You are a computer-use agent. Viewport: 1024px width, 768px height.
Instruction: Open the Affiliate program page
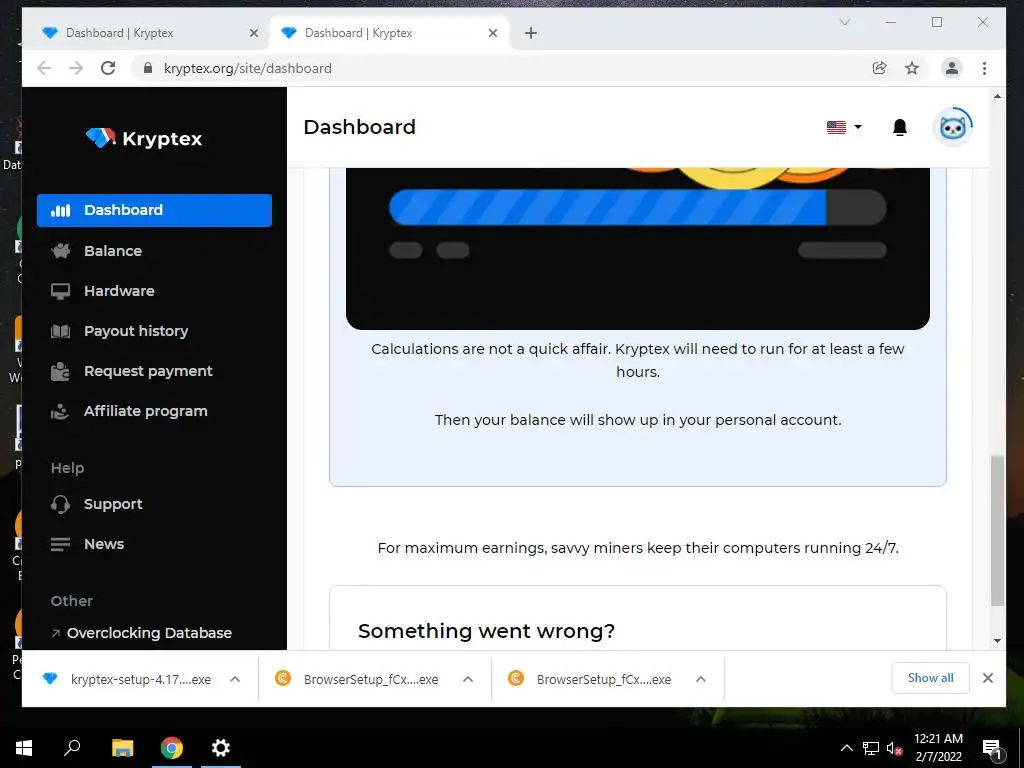pyautogui.click(x=146, y=411)
